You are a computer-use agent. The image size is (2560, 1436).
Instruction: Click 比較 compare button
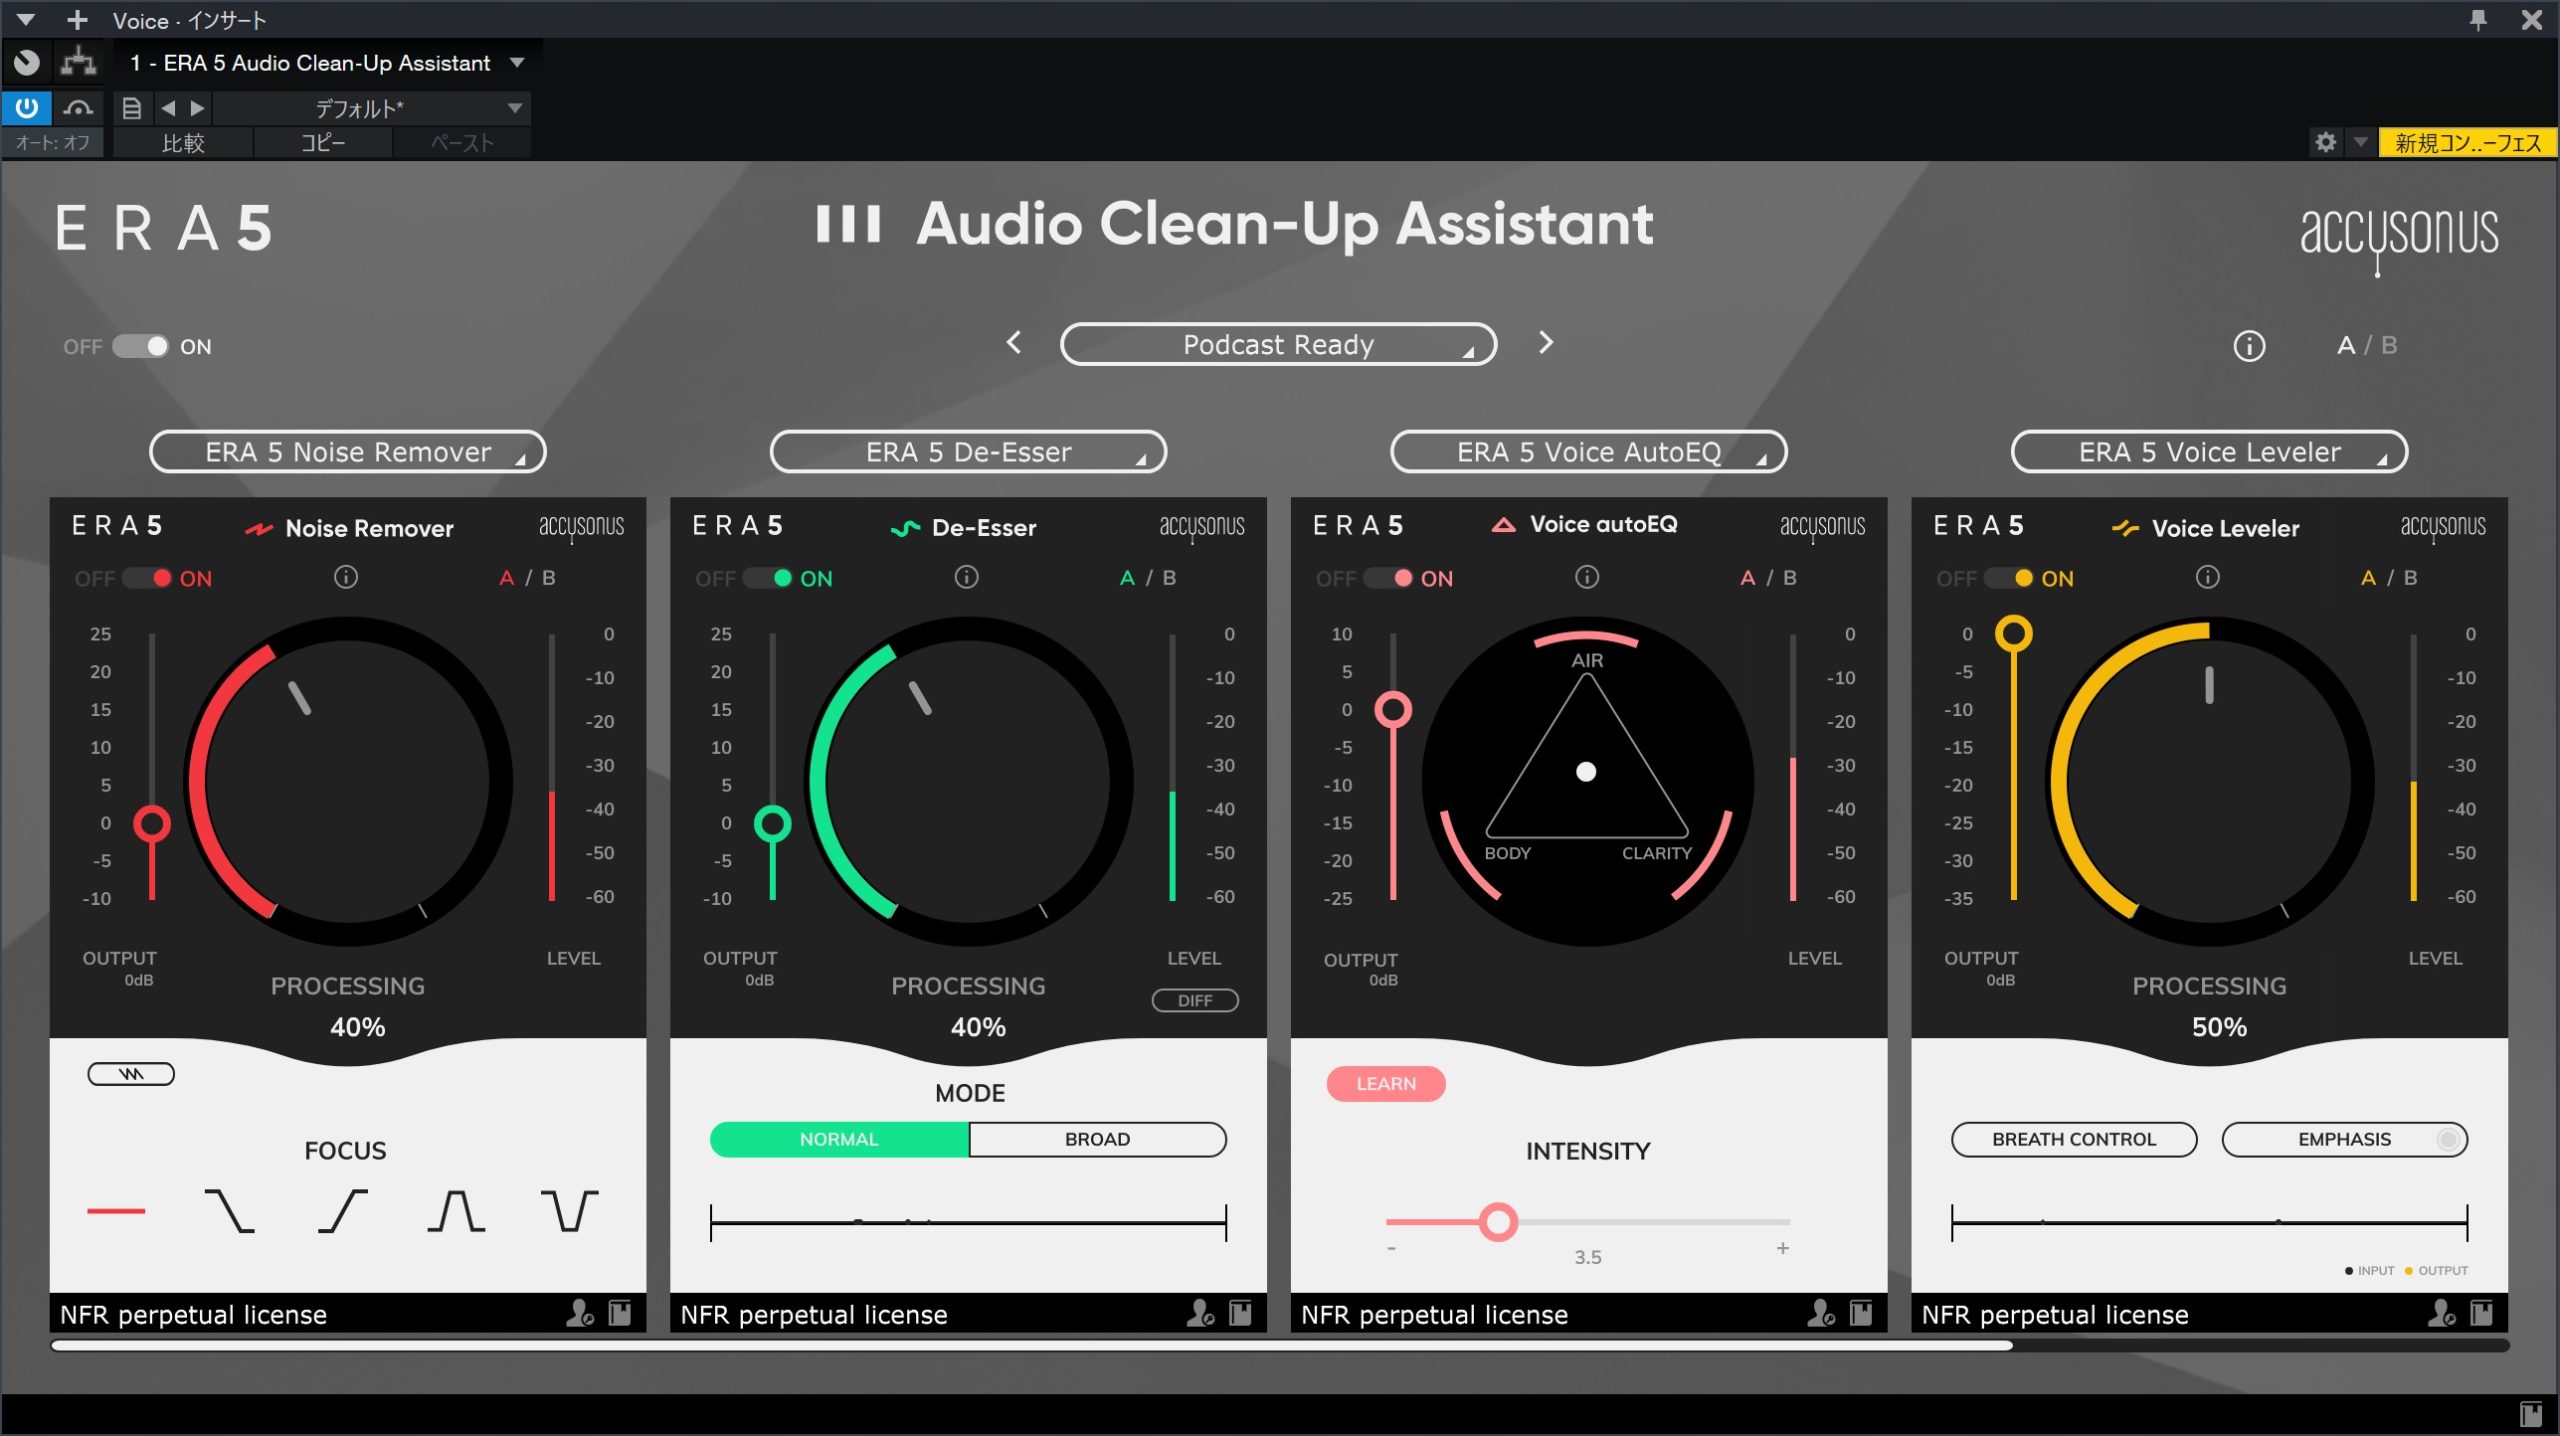tap(183, 143)
